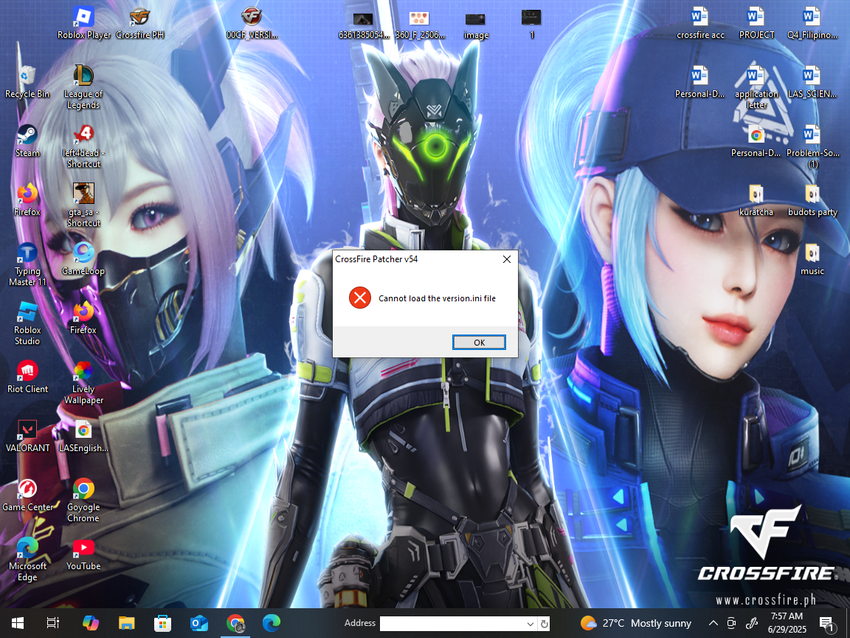Viewport: 850px width, 638px height.
Task: Select the gta_sa Shortcut icon
Action: [x=83, y=205]
